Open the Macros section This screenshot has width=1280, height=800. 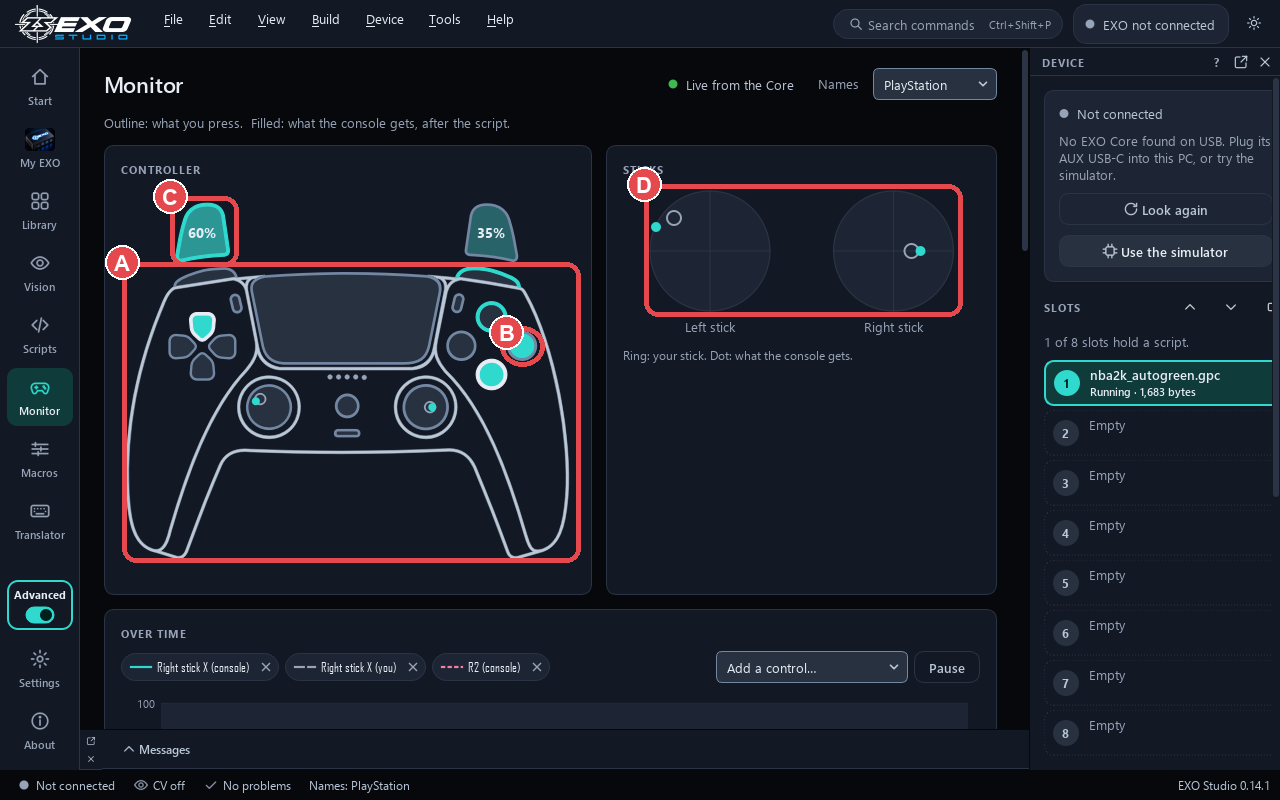[40, 459]
